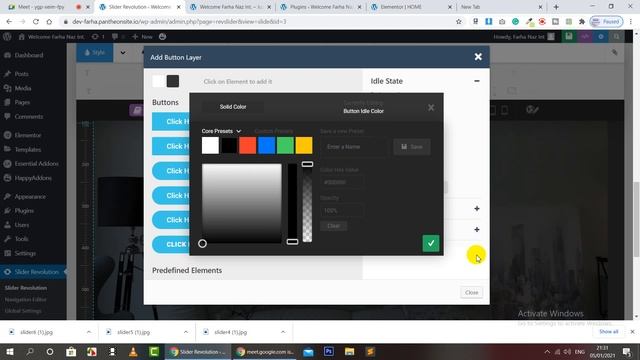This screenshot has width=640, height=360.
Task: Open the Style tab in editor toolbar
Action: click(95, 53)
